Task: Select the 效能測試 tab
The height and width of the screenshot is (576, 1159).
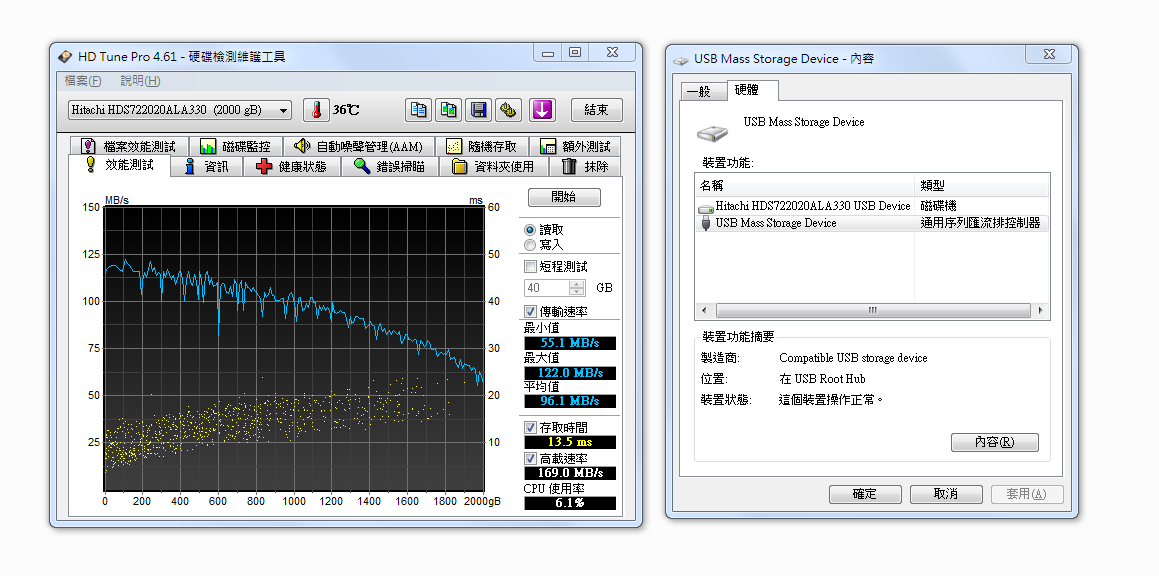Action: coord(120,165)
